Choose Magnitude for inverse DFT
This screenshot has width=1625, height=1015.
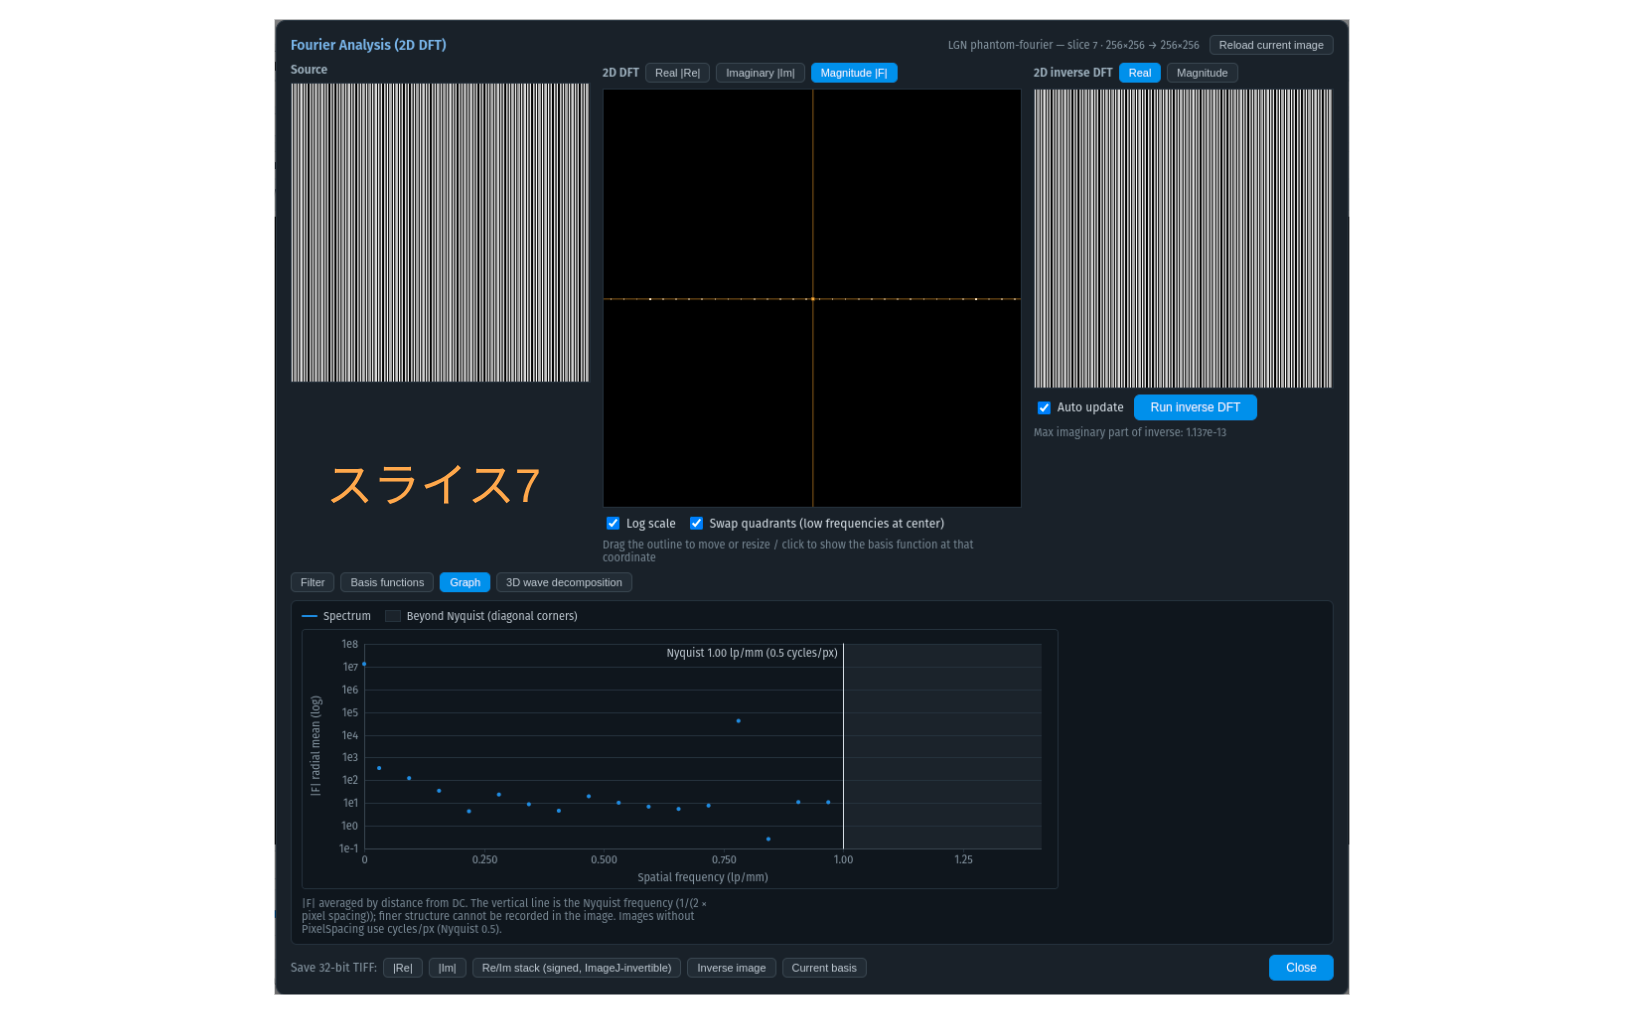[1202, 73]
